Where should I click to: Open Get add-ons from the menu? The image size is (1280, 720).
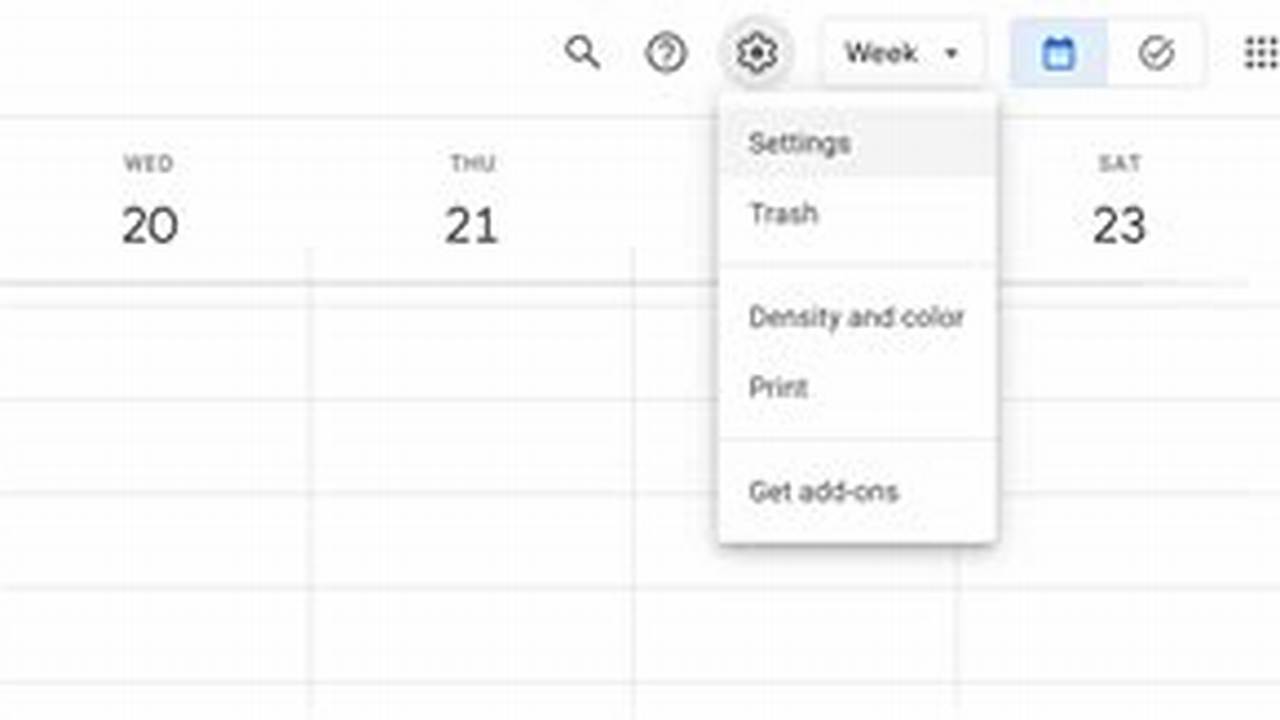[825, 491]
